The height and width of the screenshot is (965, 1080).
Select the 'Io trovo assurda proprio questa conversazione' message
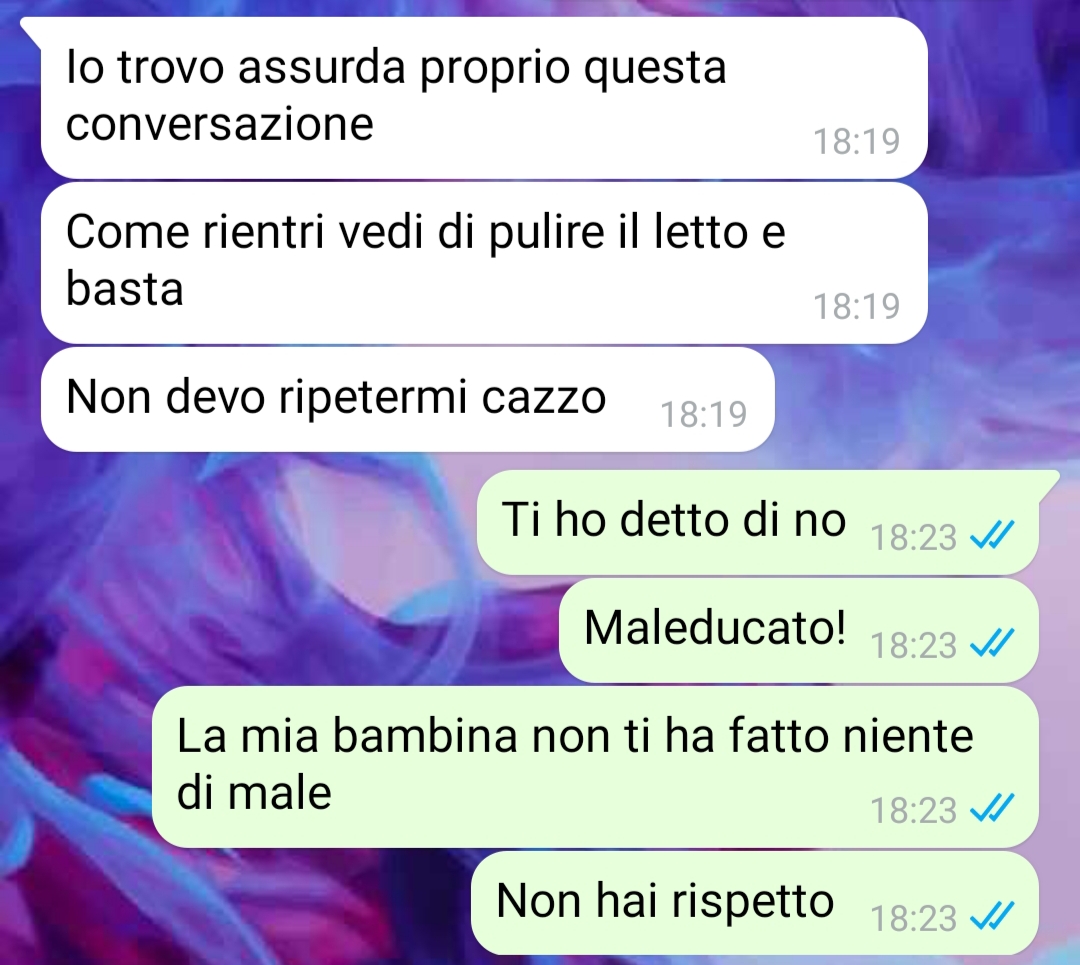click(484, 98)
